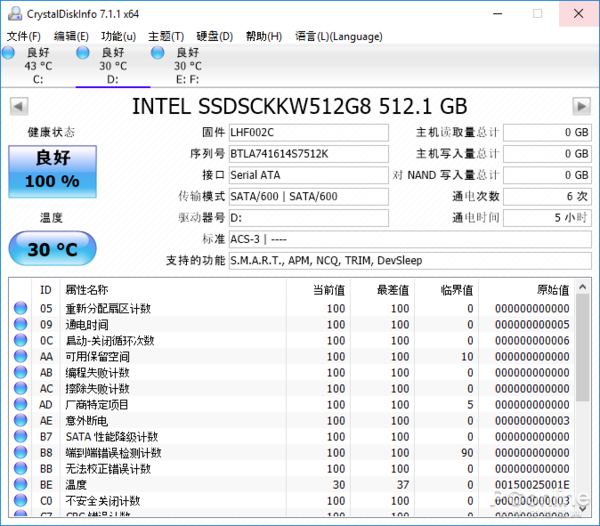600x526 pixels.
Task: Click the status orb of row B8
Action: pyautogui.click(x=21, y=453)
